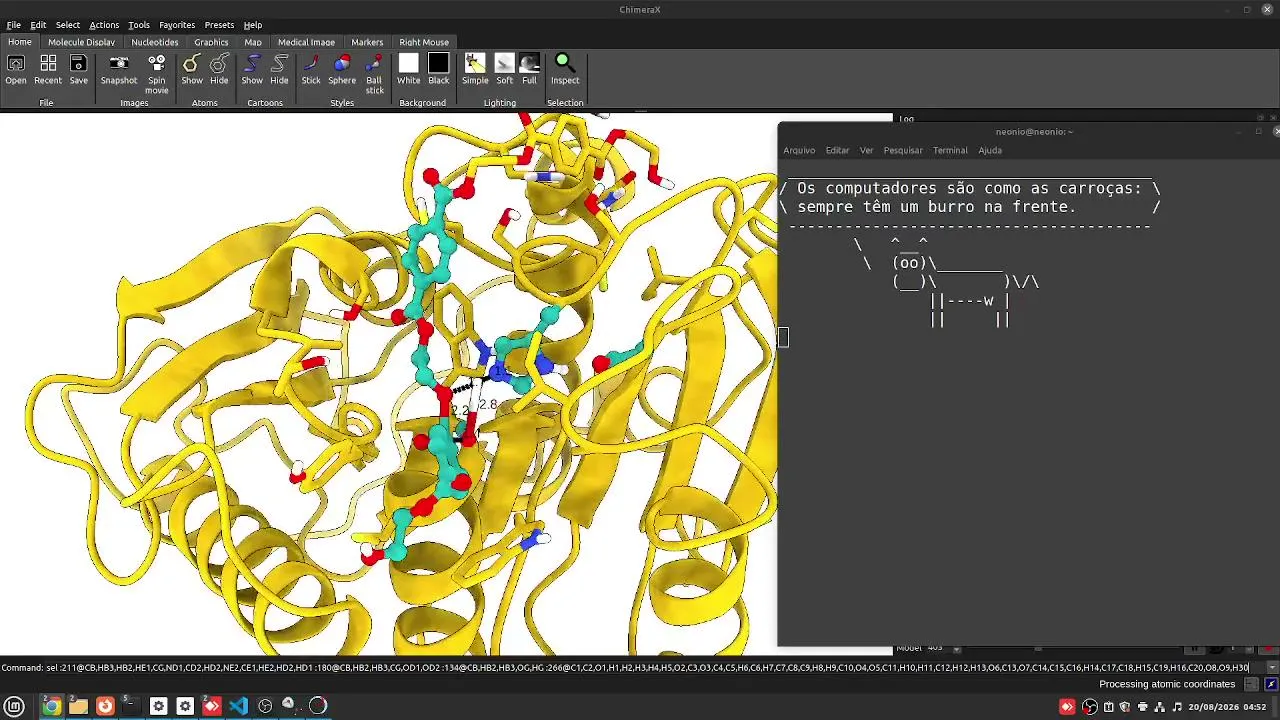1280x720 pixels.
Task: Open the Presets menu
Action: (219, 25)
